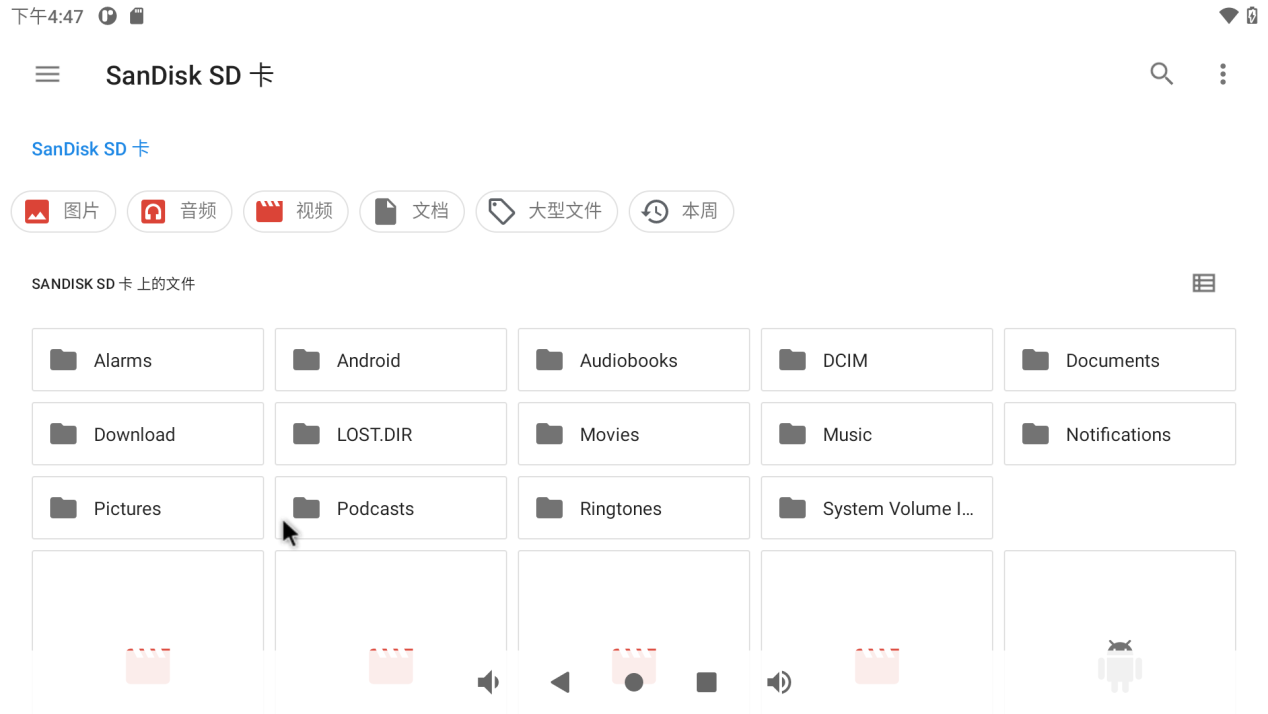Switch to list view layout
This screenshot has height=714, width=1268.
pyautogui.click(x=1203, y=284)
